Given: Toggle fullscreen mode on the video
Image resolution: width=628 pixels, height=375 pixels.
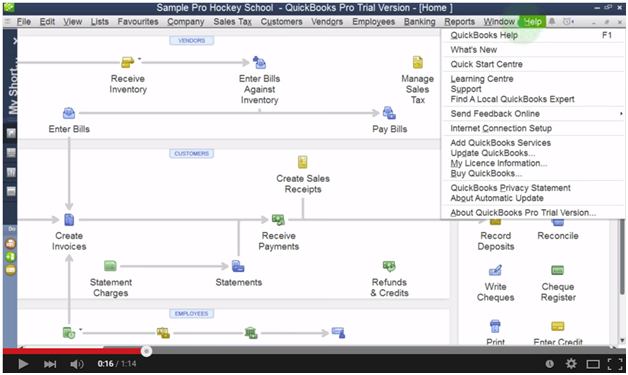Looking at the screenshot, I should [x=614, y=364].
